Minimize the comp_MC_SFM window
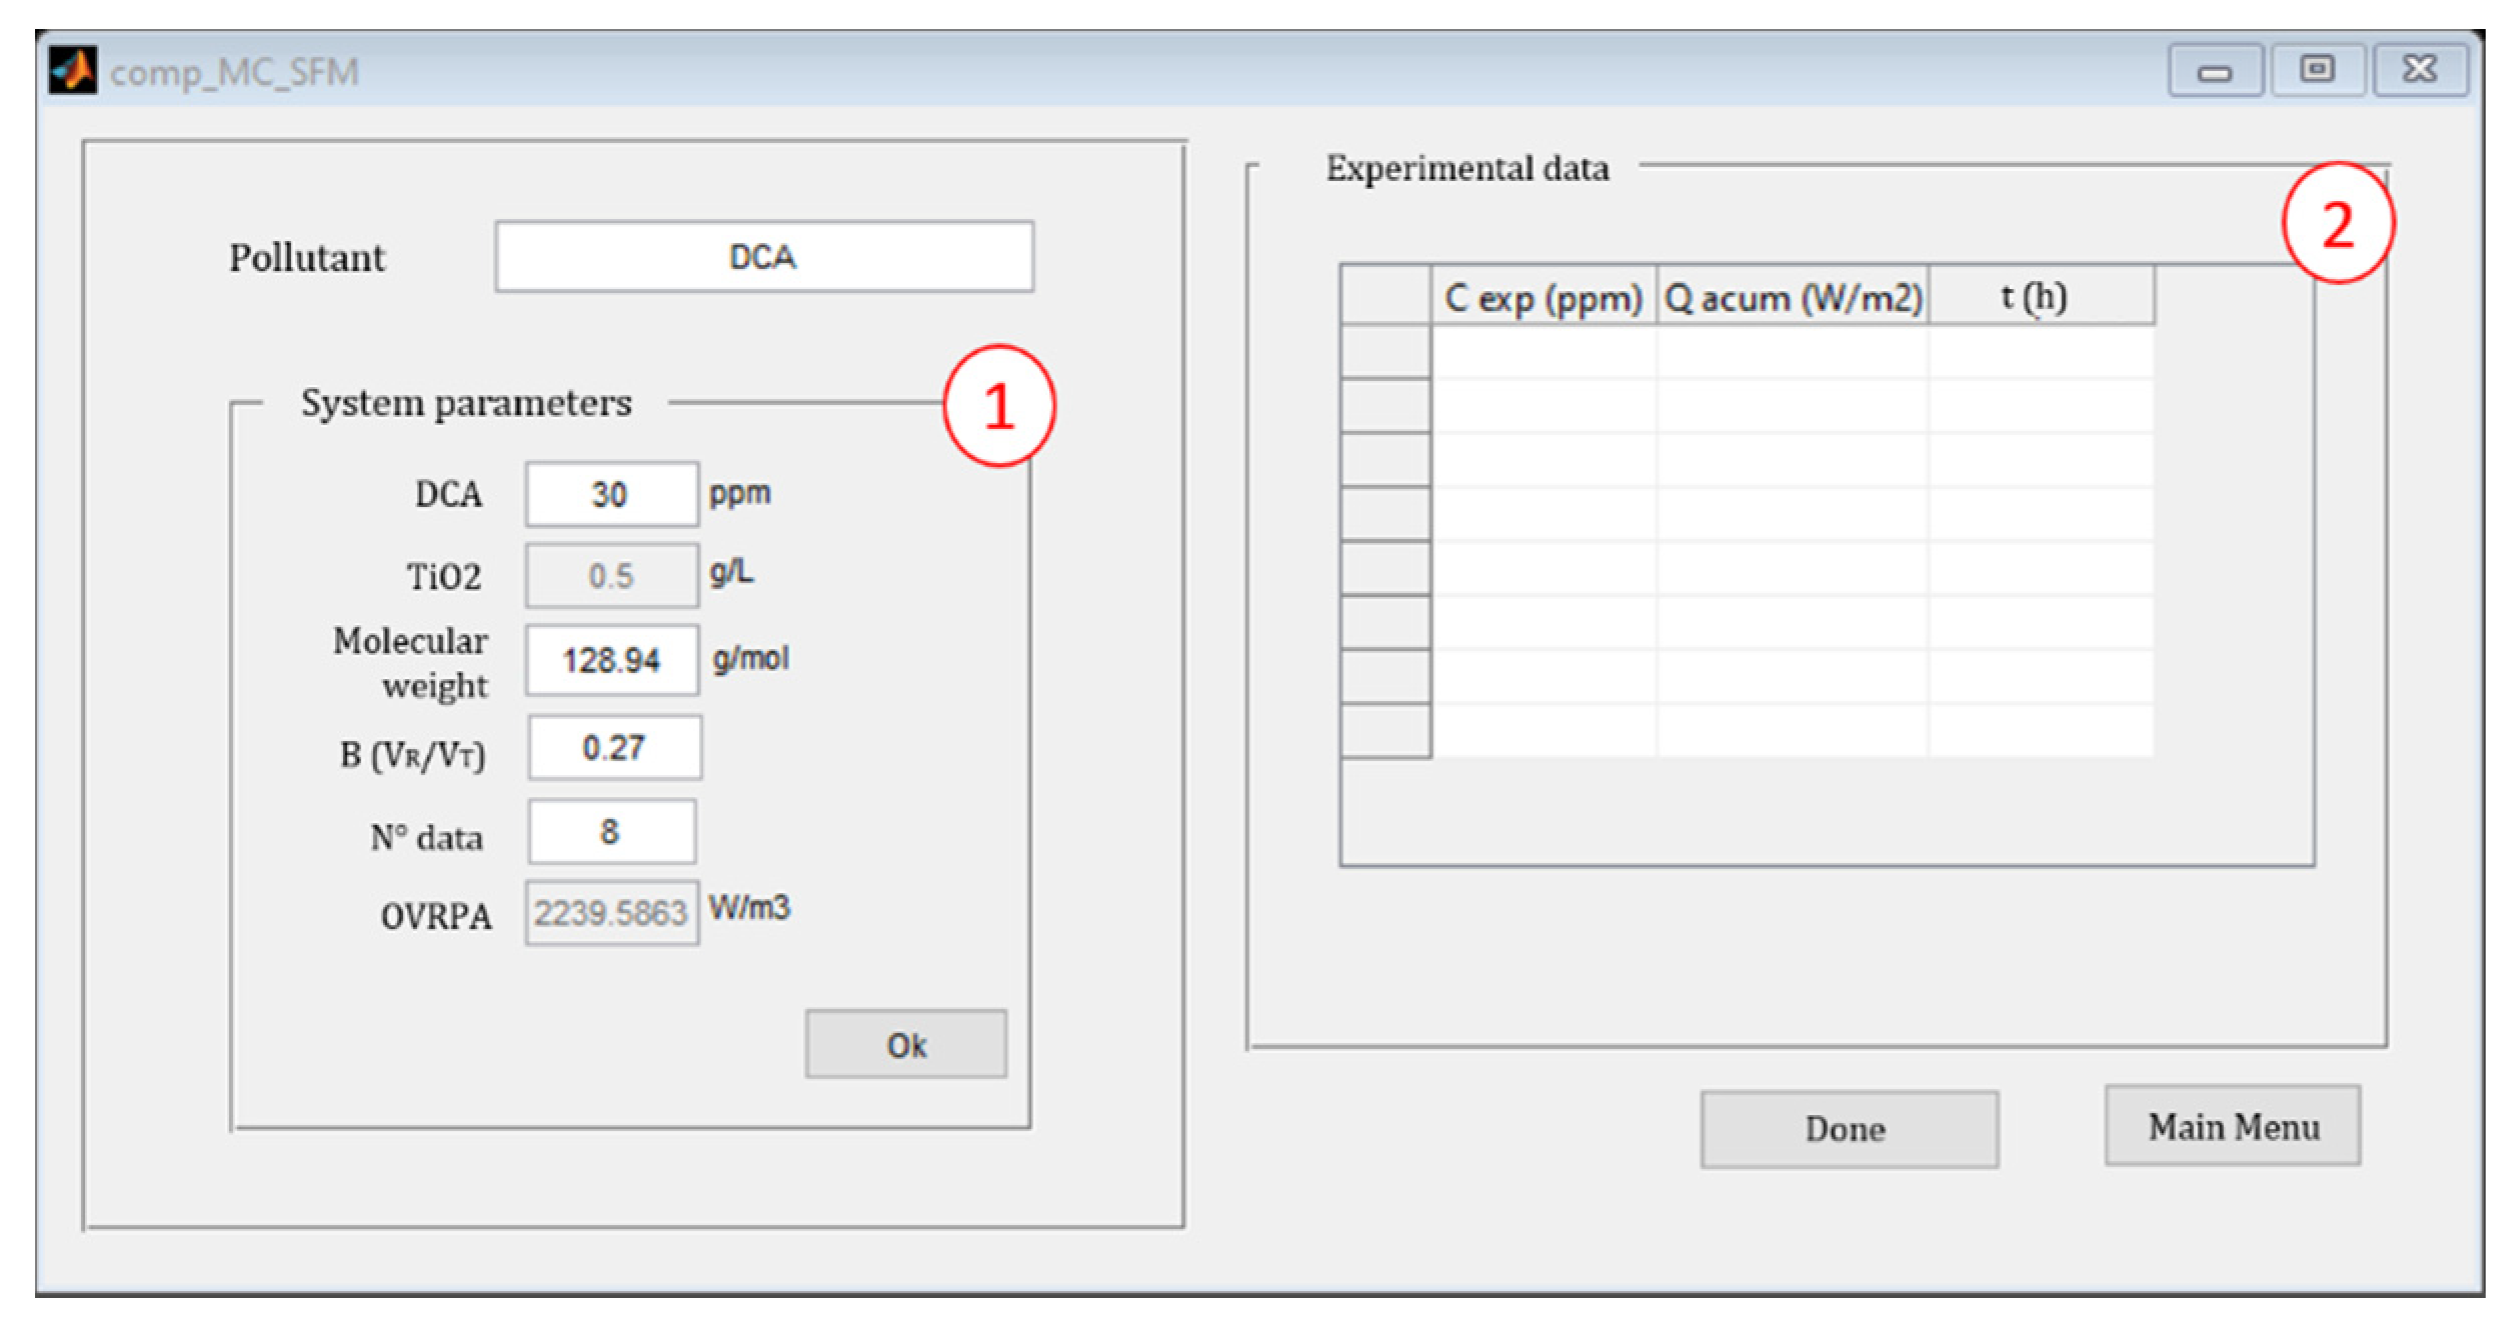2519x1326 pixels. (x=2215, y=71)
